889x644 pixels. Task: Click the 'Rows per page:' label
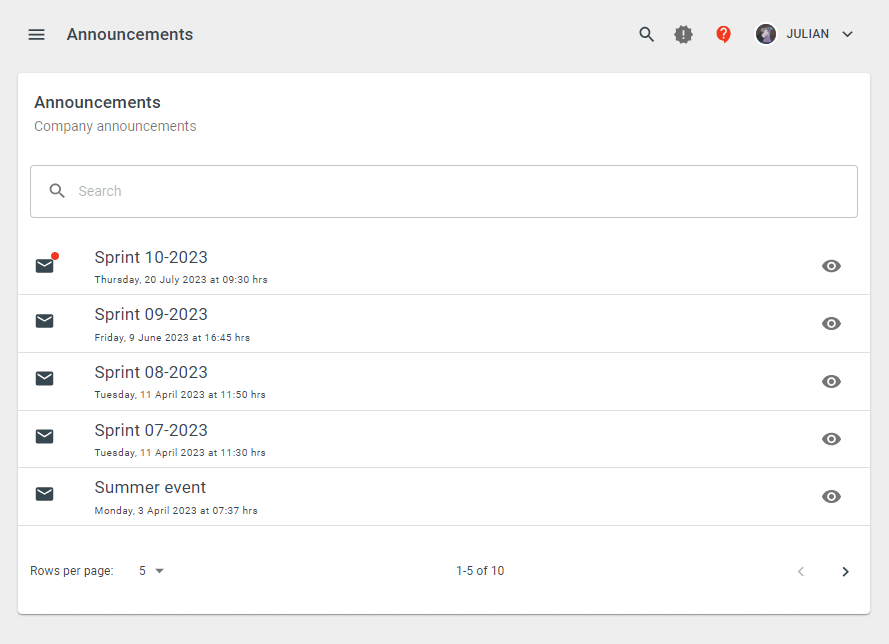(71, 571)
